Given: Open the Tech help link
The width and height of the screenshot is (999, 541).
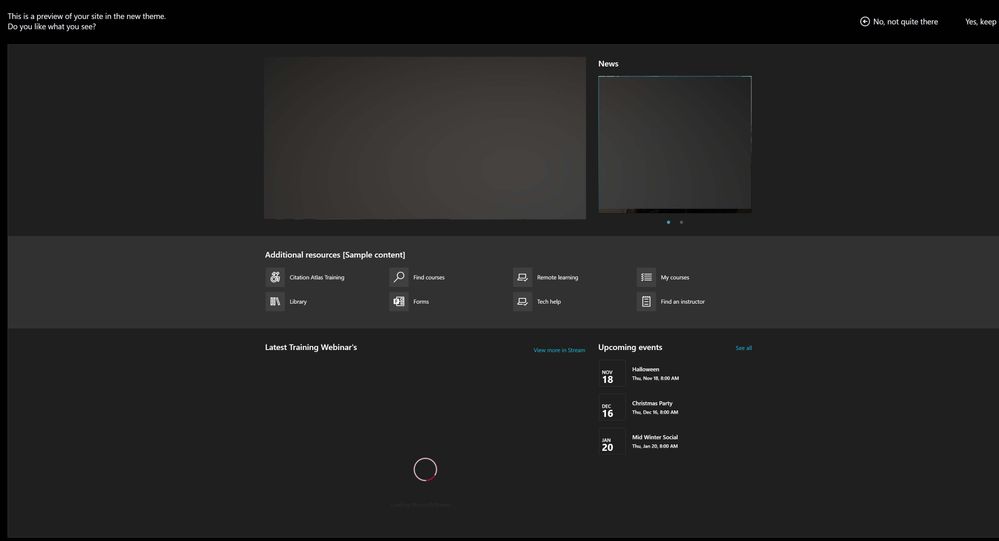Looking at the screenshot, I should [x=549, y=302].
